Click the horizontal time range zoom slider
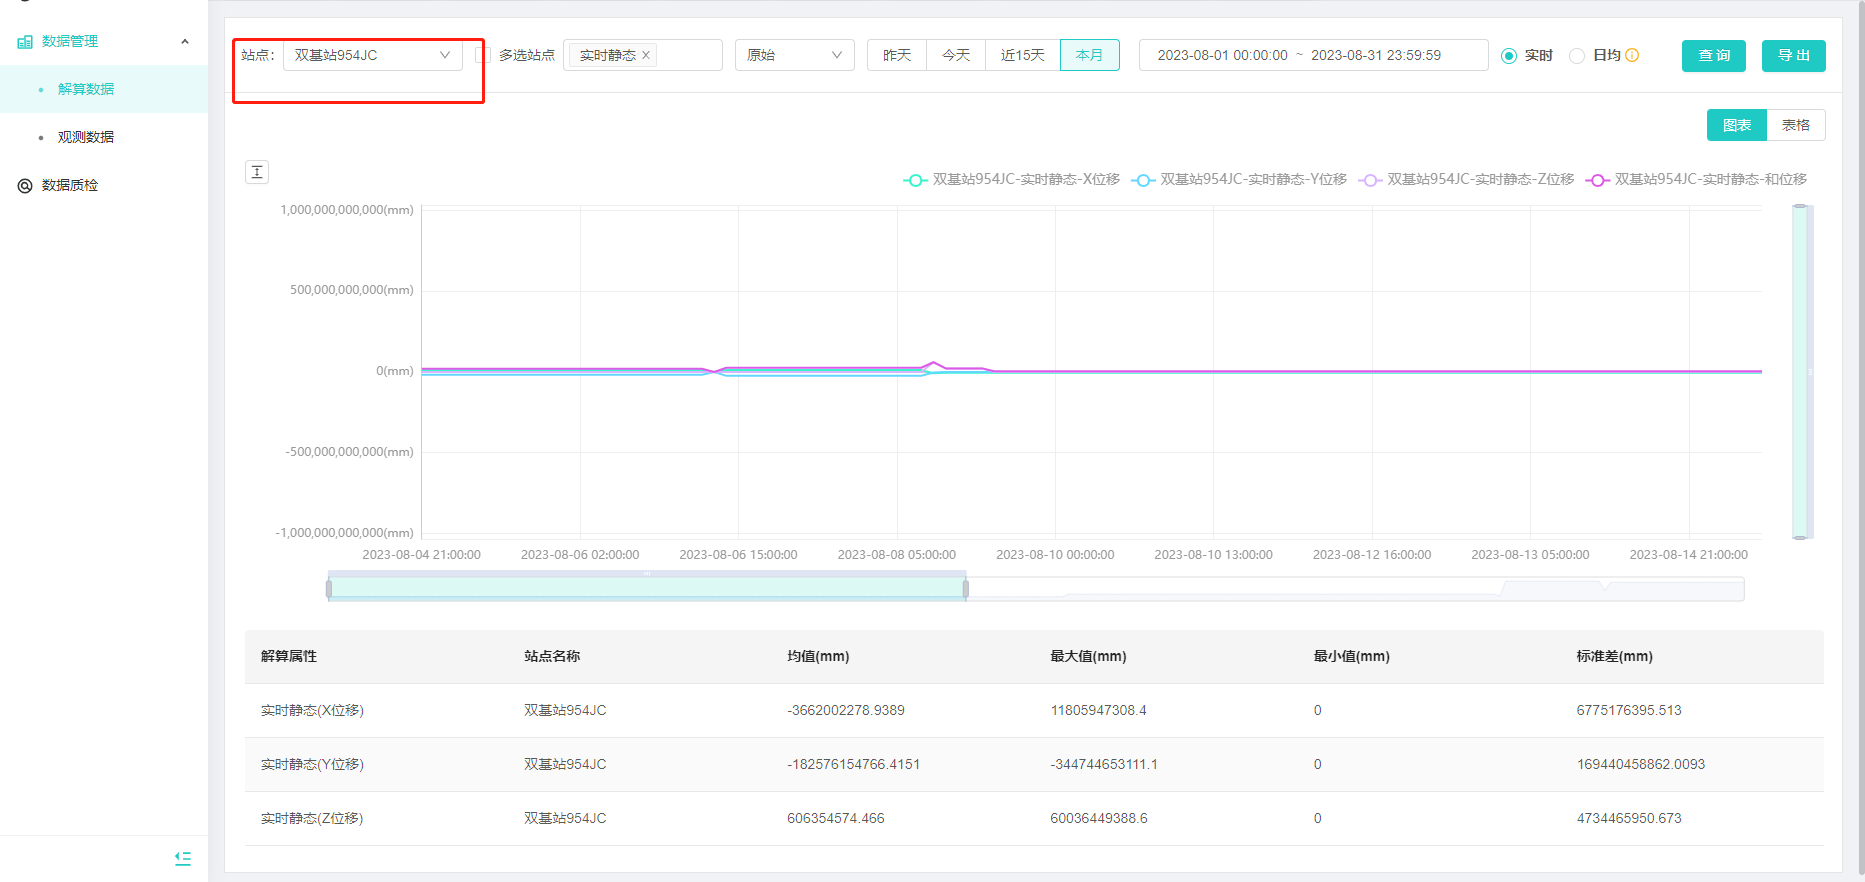The width and height of the screenshot is (1865, 882). (646, 588)
